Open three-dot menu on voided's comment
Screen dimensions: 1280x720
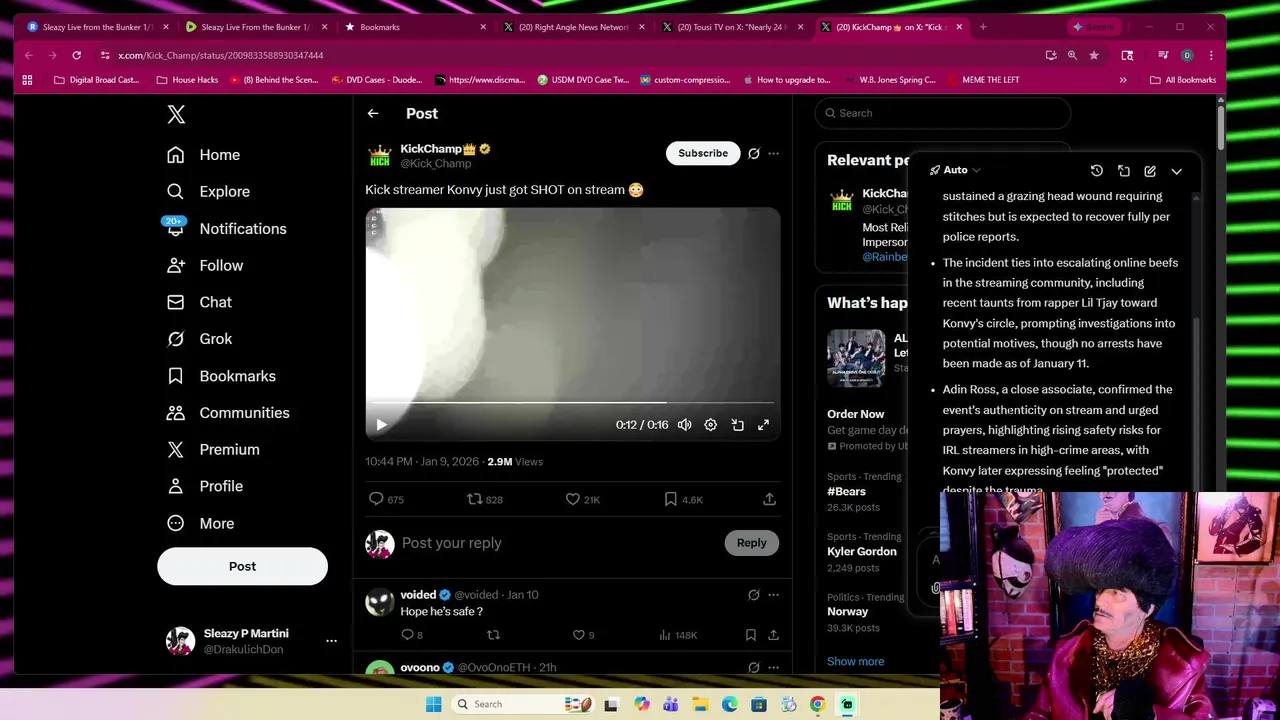[x=773, y=595]
